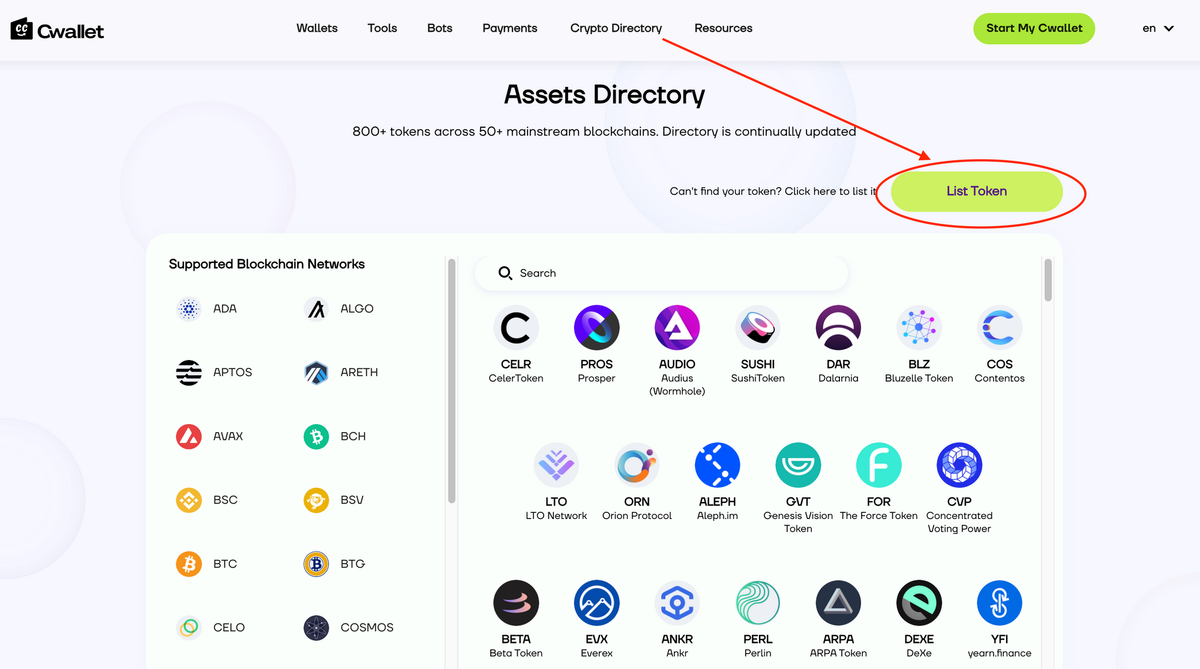
Task: Filter by the ADA network
Action: (x=206, y=309)
